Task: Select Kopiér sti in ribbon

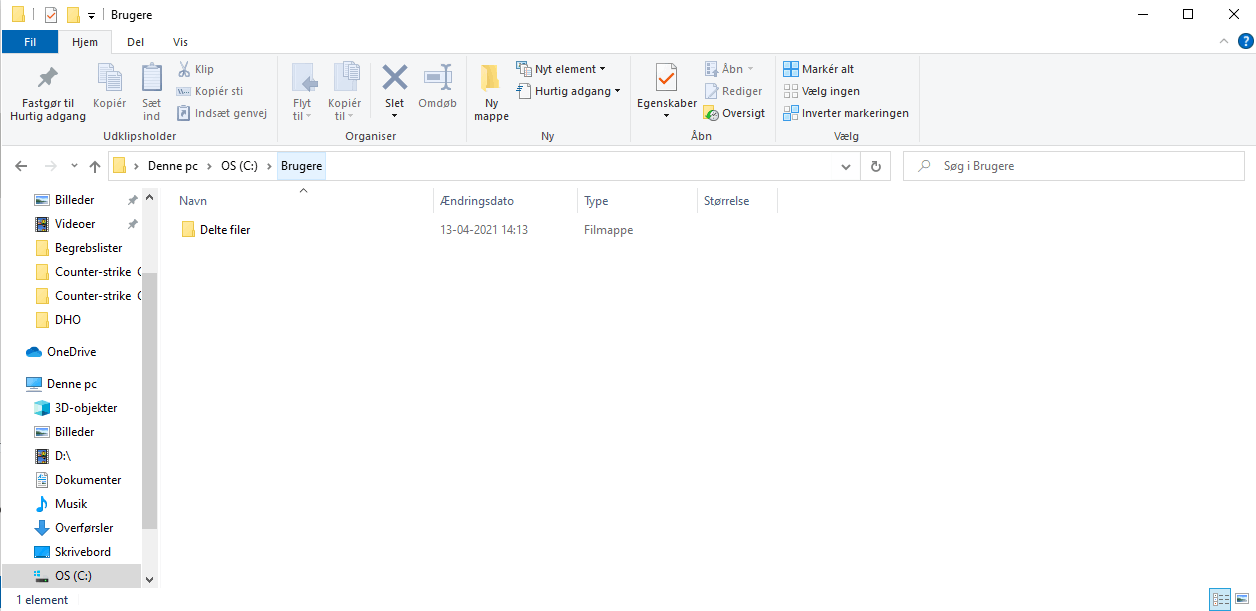Action: pyautogui.click(x=210, y=91)
